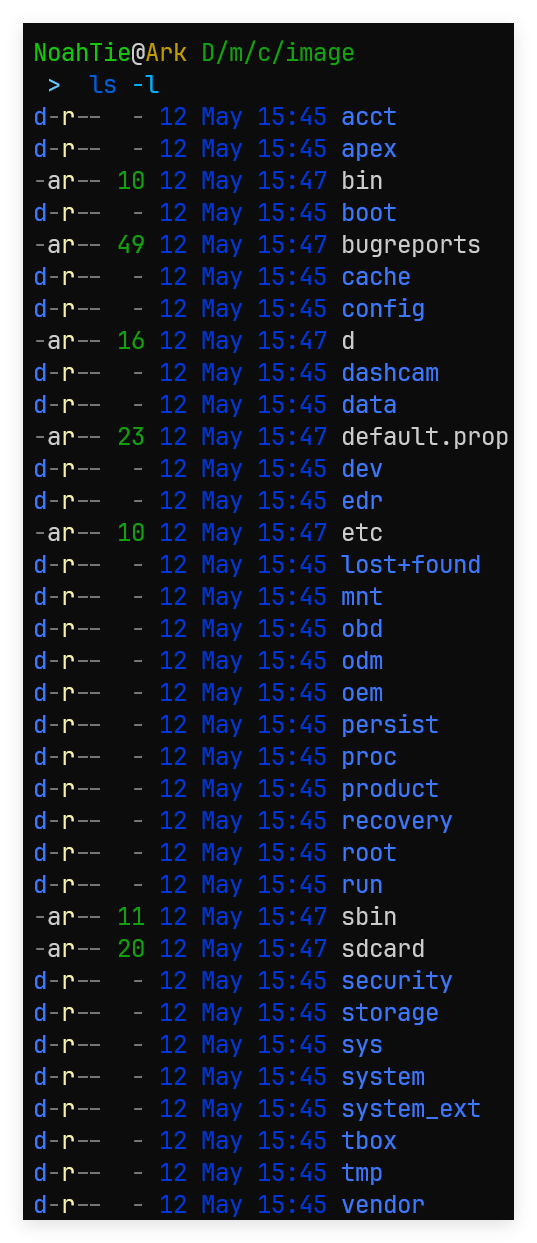Click the file named d
The width and height of the screenshot is (537, 1243).
click(348, 341)
